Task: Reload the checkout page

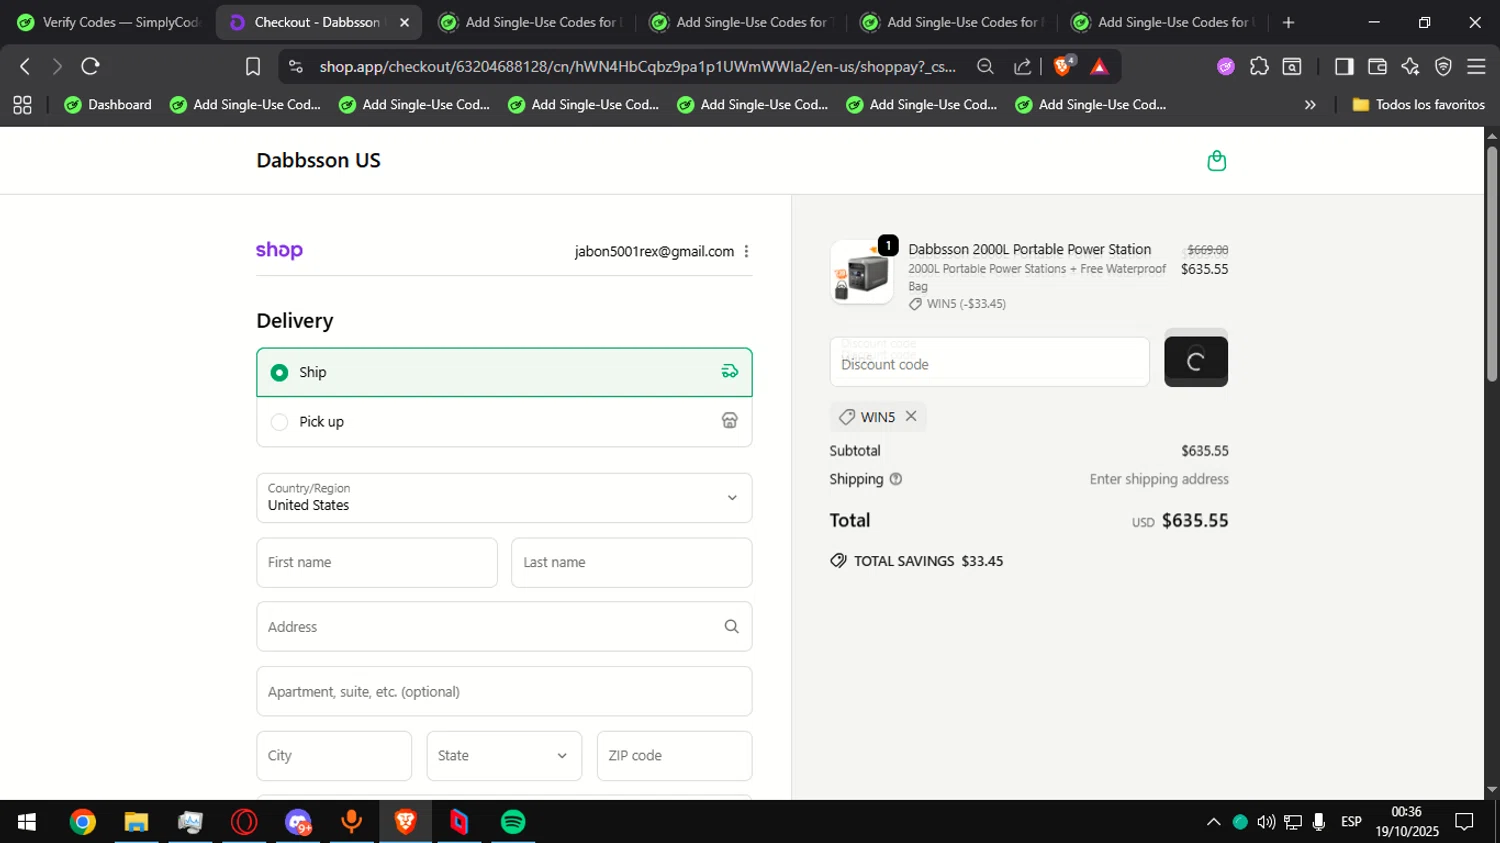Action: pos(90,66)
